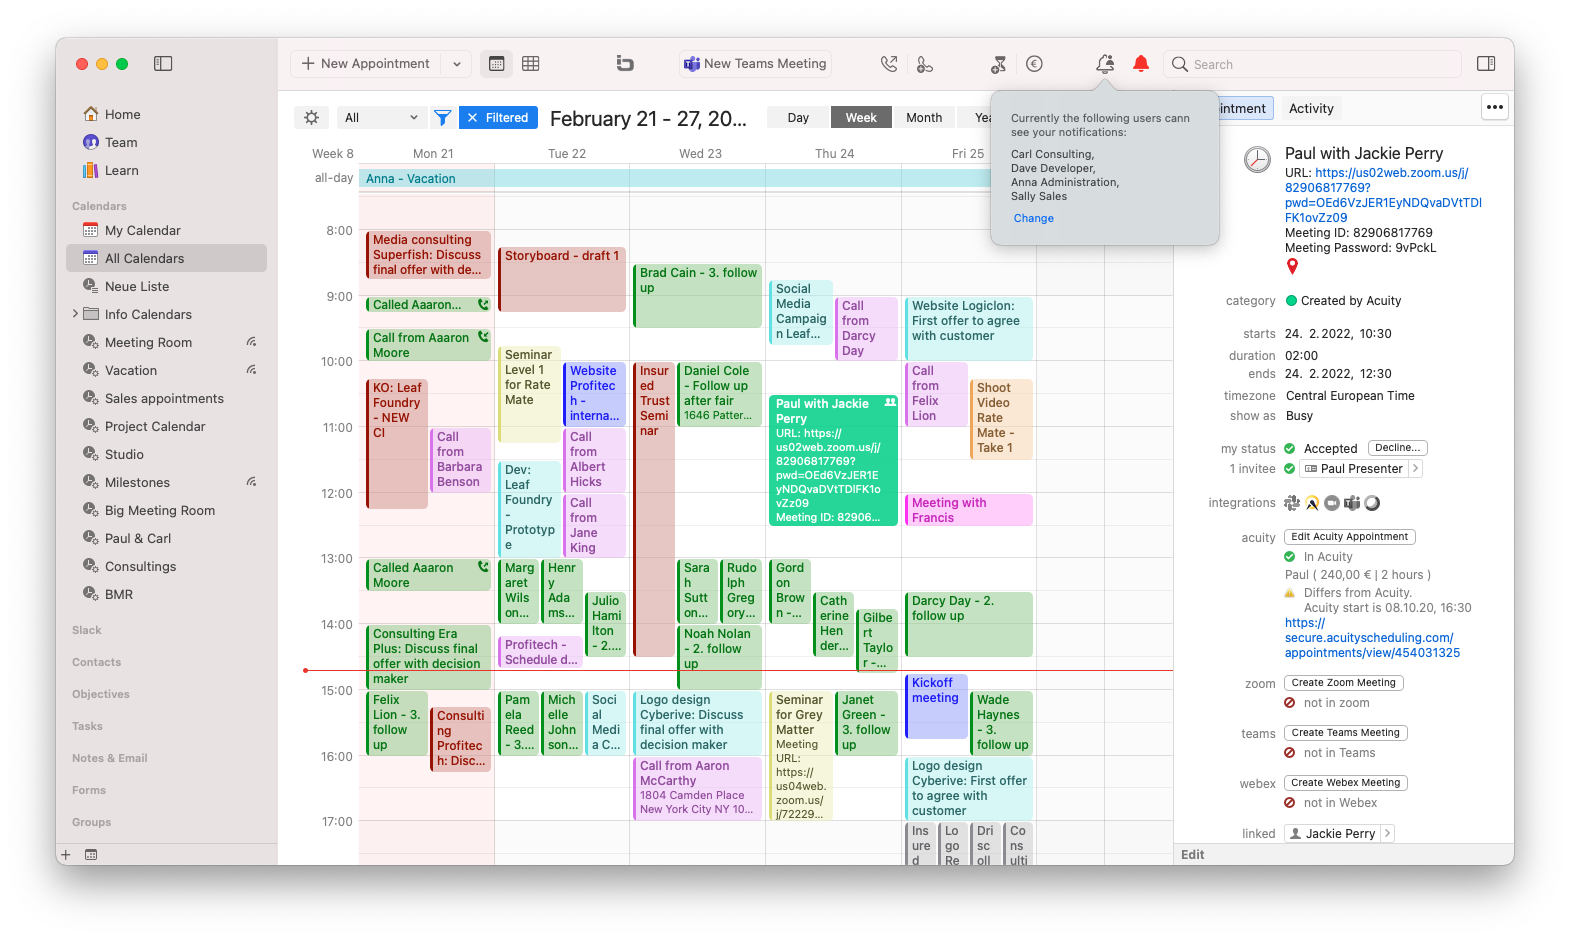Toggle visibility of Neue Liste calendar
The image size is (1570, 939).
click(x=91, y=286)
